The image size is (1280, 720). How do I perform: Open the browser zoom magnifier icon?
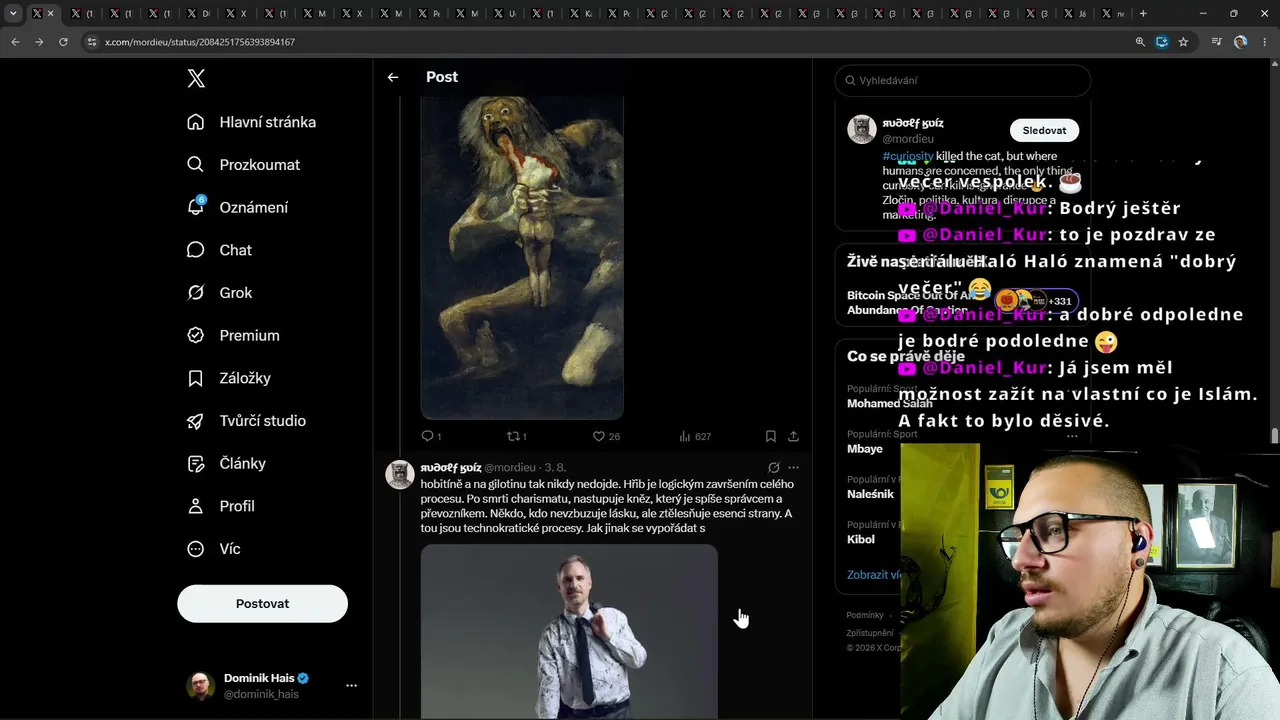[x=1140, y=42]
